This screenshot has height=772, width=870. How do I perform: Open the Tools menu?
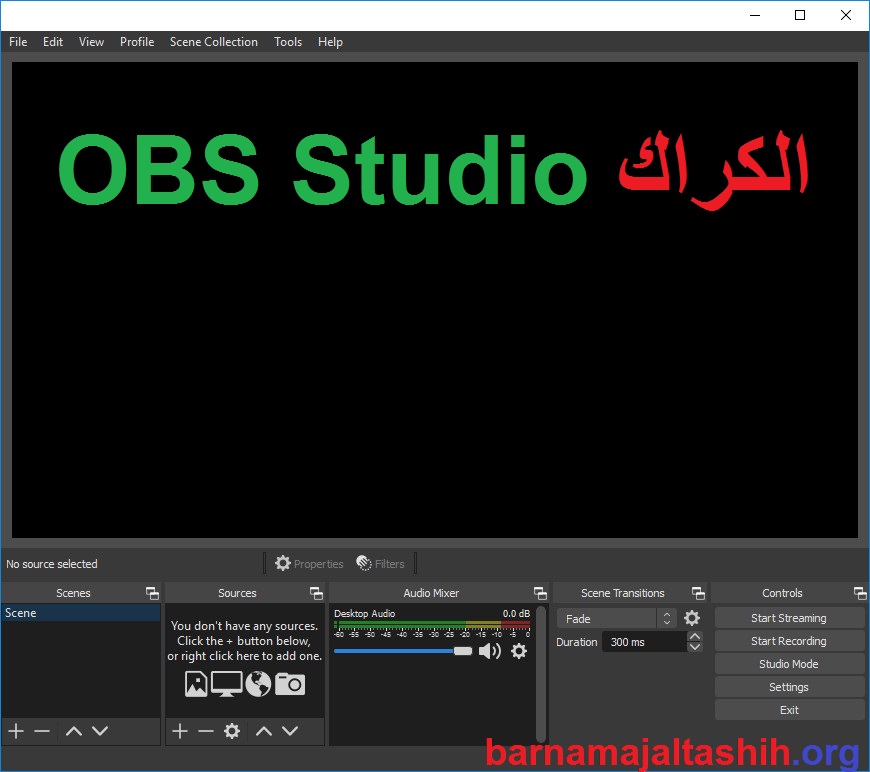pyautogui.click(x=288, y=42)
